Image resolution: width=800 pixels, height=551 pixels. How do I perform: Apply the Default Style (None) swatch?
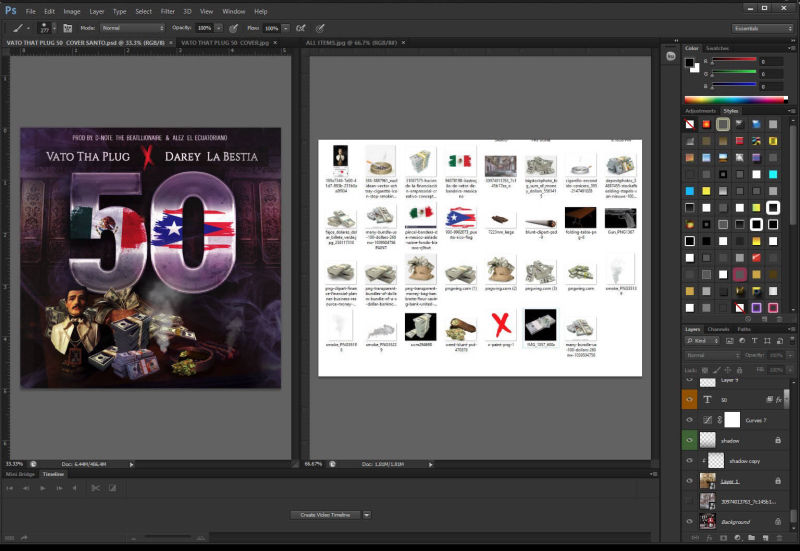(689, 124)
